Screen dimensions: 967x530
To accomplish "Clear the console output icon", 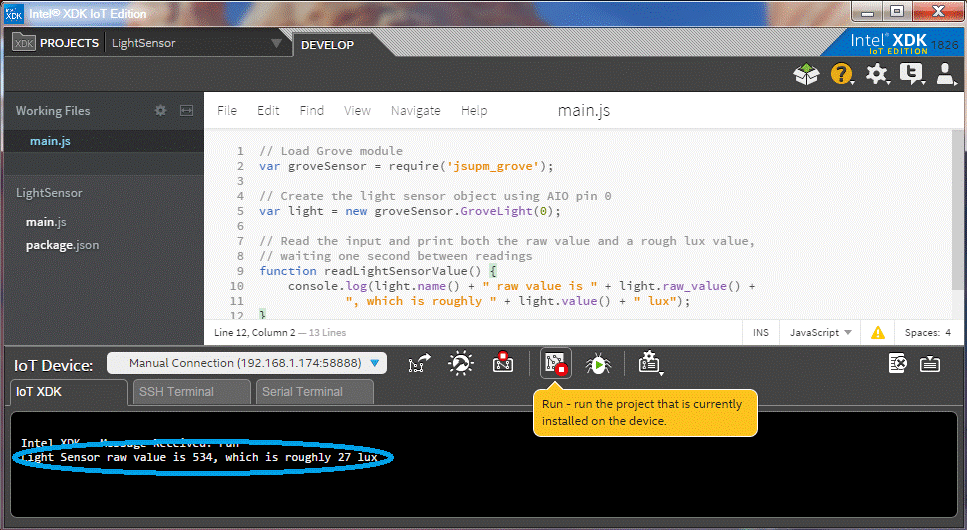I will [897, 363].
